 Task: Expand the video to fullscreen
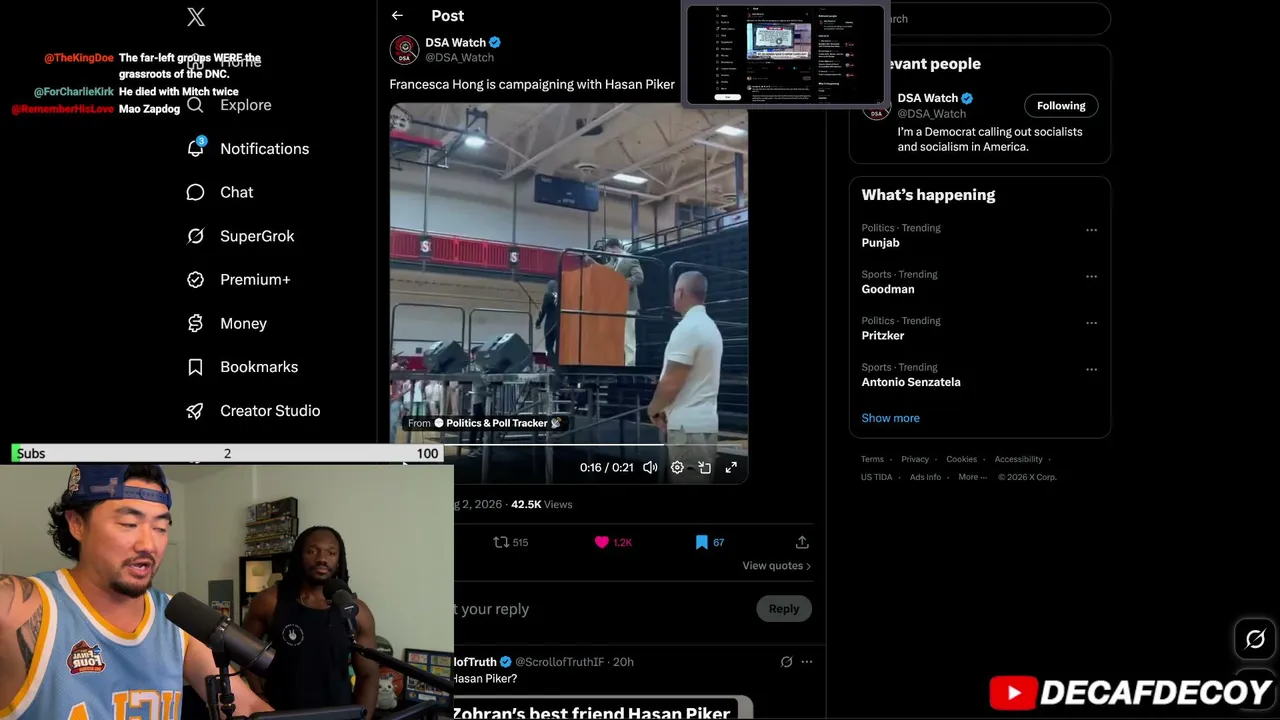point(731,467)
